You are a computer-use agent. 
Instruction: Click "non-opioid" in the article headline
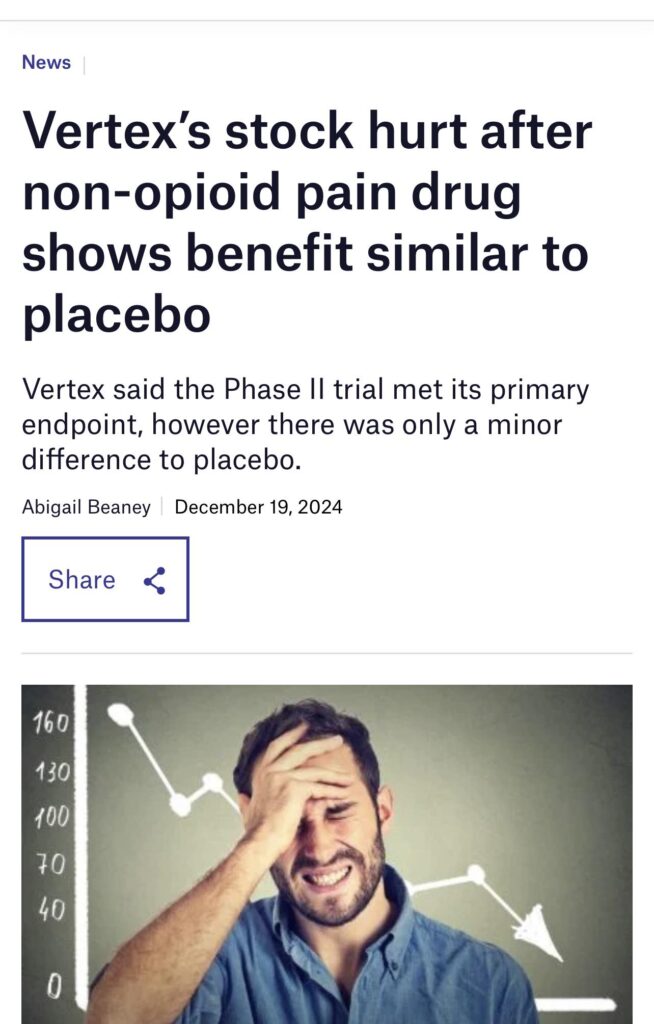tap(147, 193)
